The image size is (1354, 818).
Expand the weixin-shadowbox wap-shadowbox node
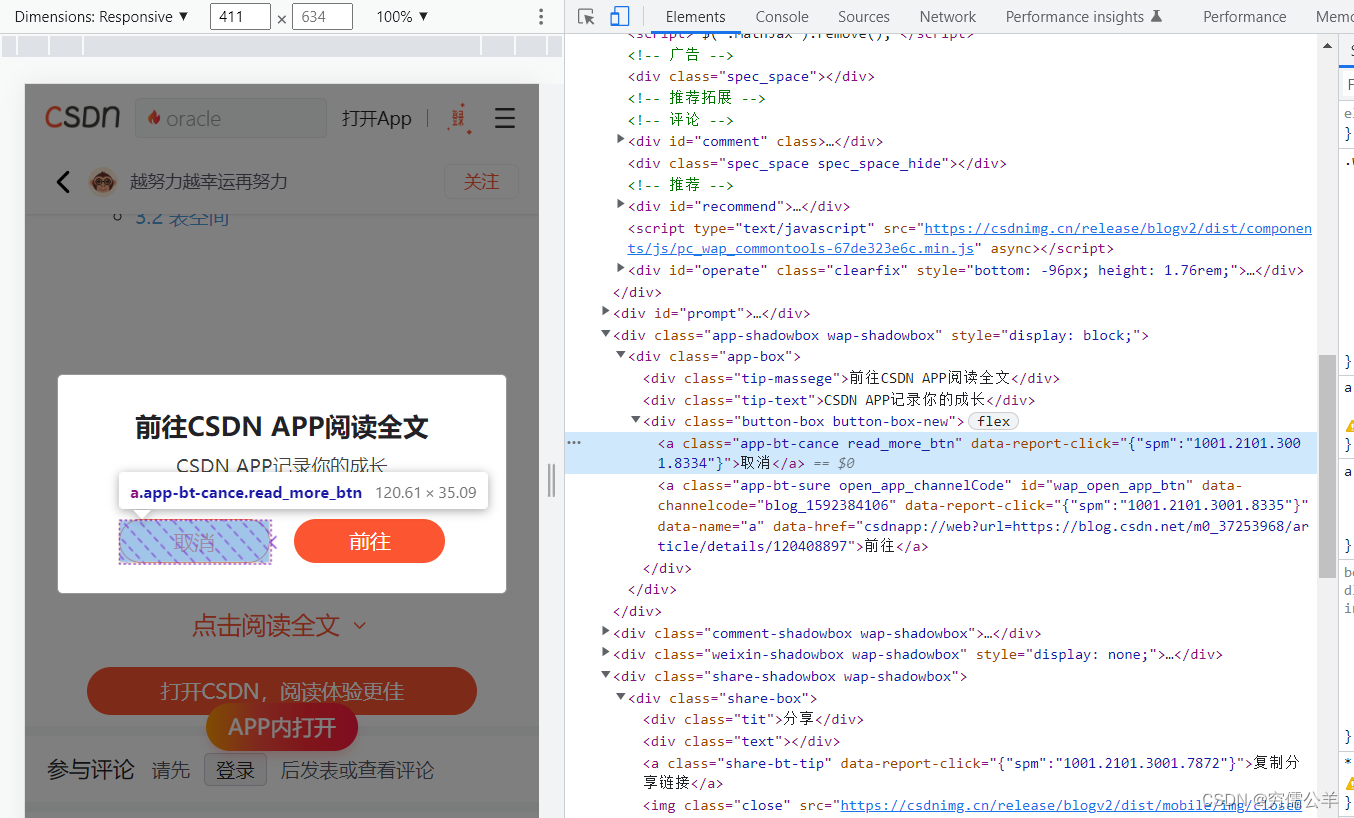tap(606, 653)
